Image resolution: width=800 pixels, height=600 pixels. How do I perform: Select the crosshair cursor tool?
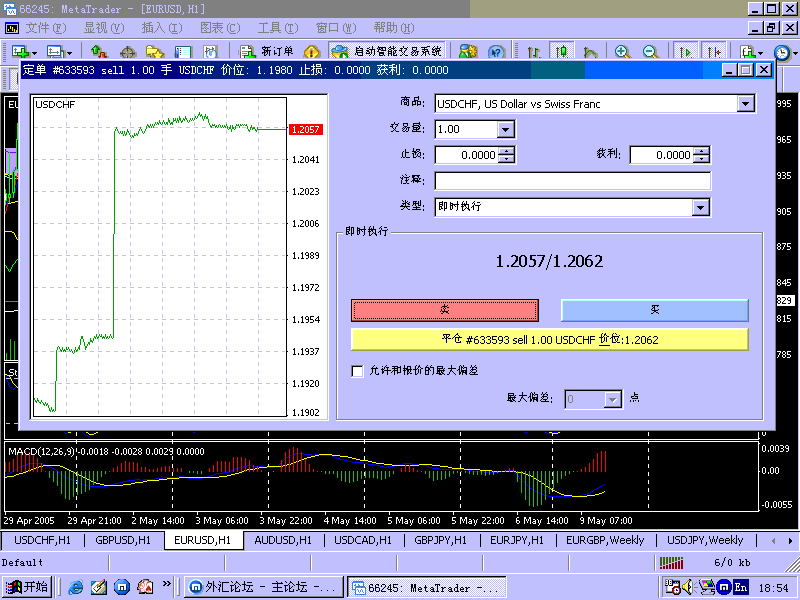pos(127,51)
